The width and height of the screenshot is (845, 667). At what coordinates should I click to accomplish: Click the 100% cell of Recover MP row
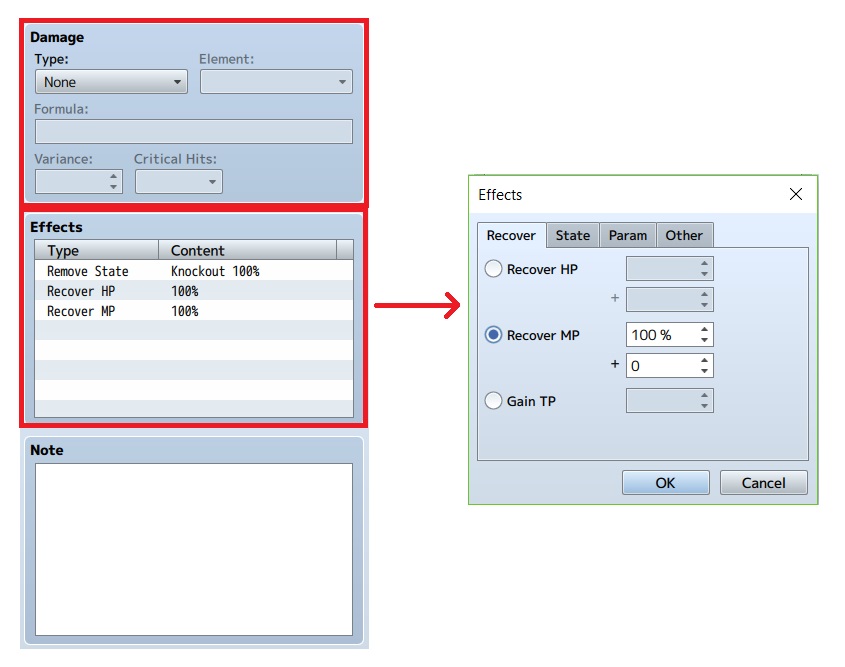coord(185,311)
